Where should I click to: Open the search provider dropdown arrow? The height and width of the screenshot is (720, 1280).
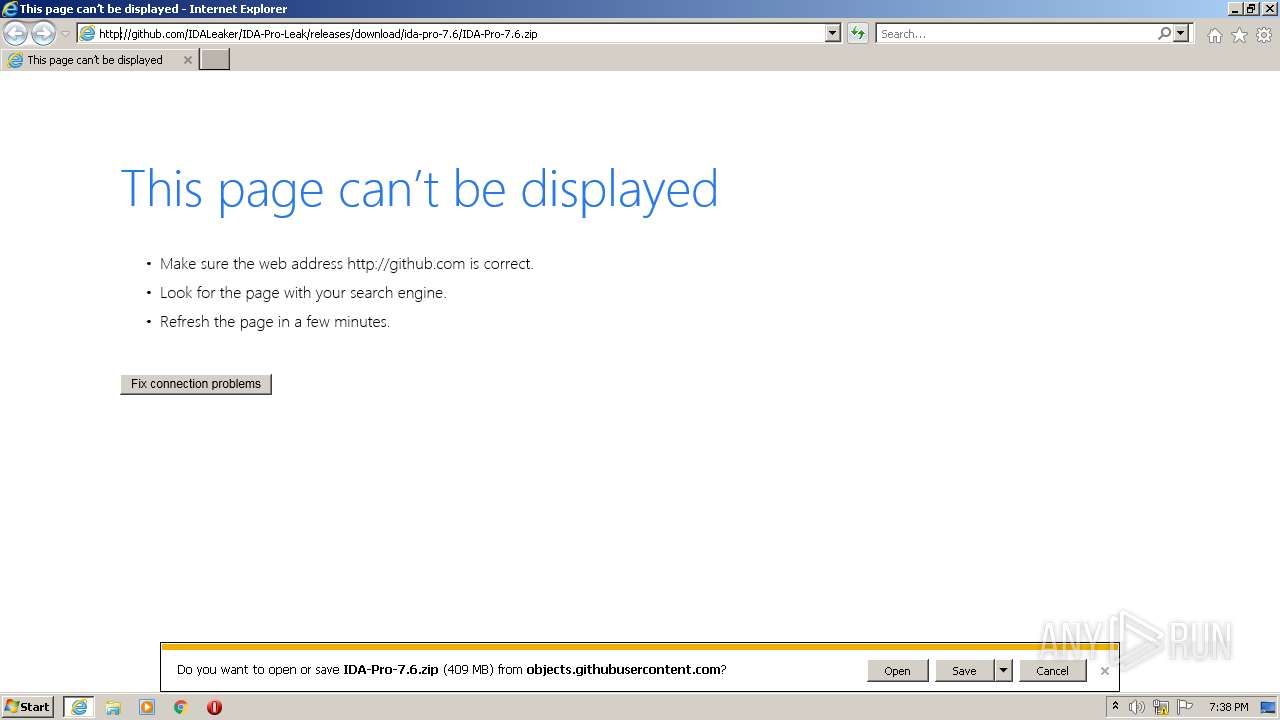[x=1181, y=33]
